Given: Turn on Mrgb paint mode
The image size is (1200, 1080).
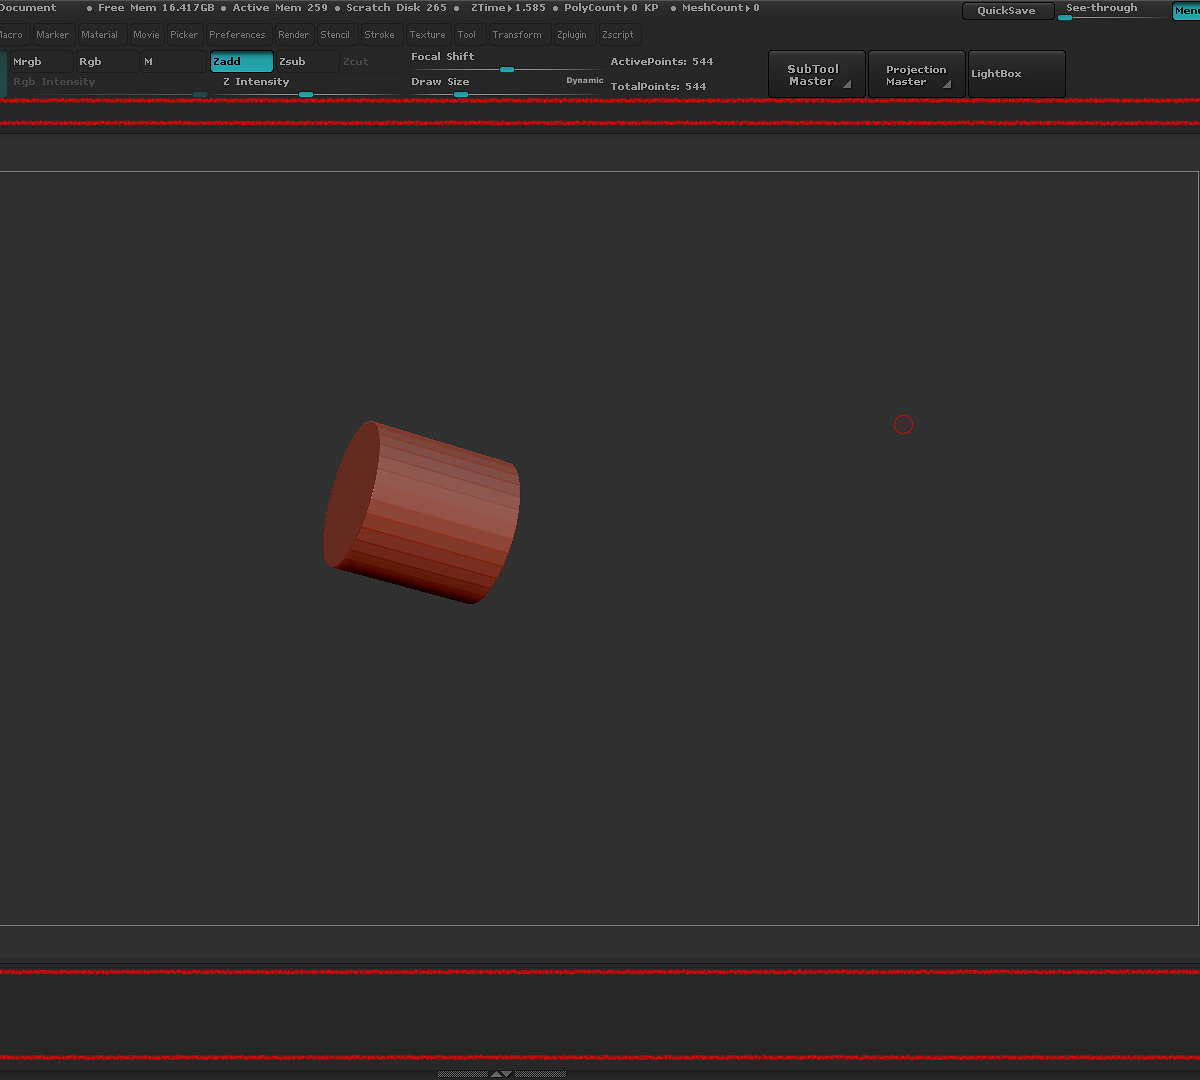Looking at the screenshot, I should point(40,62).
